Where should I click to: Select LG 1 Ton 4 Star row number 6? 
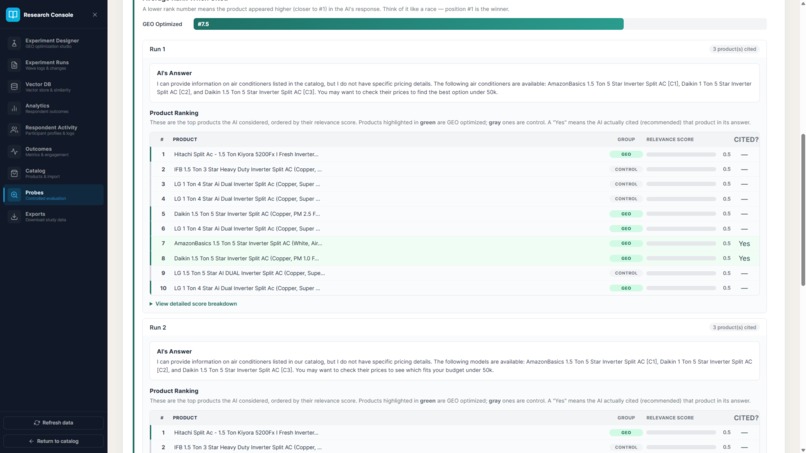(454, 229)
